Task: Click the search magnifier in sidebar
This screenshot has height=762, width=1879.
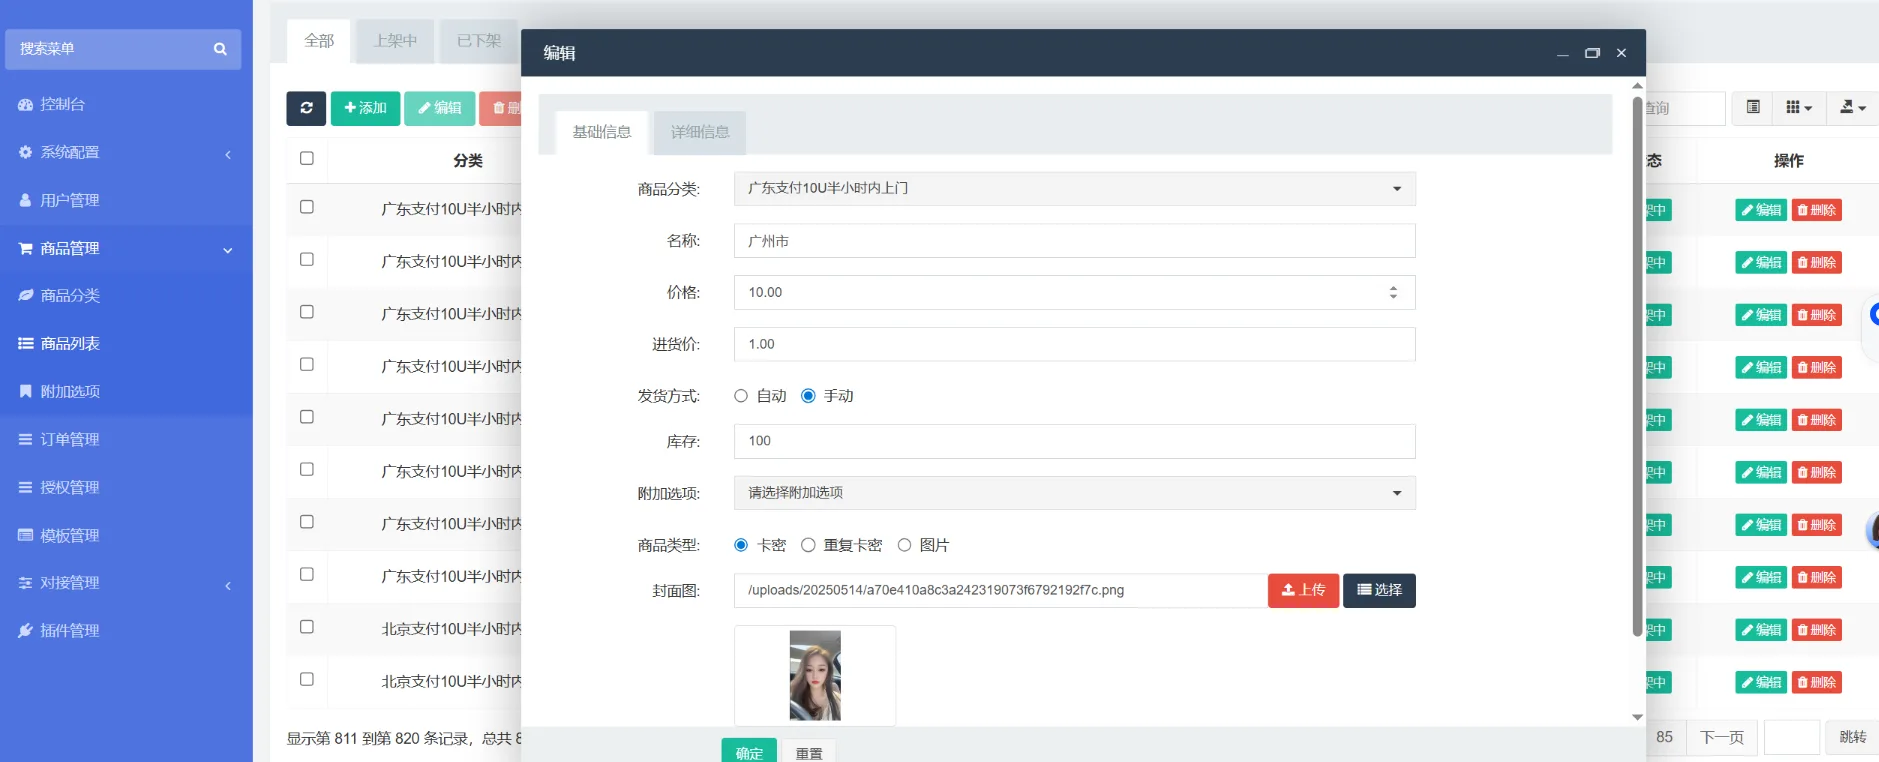Action: (220, 49)
